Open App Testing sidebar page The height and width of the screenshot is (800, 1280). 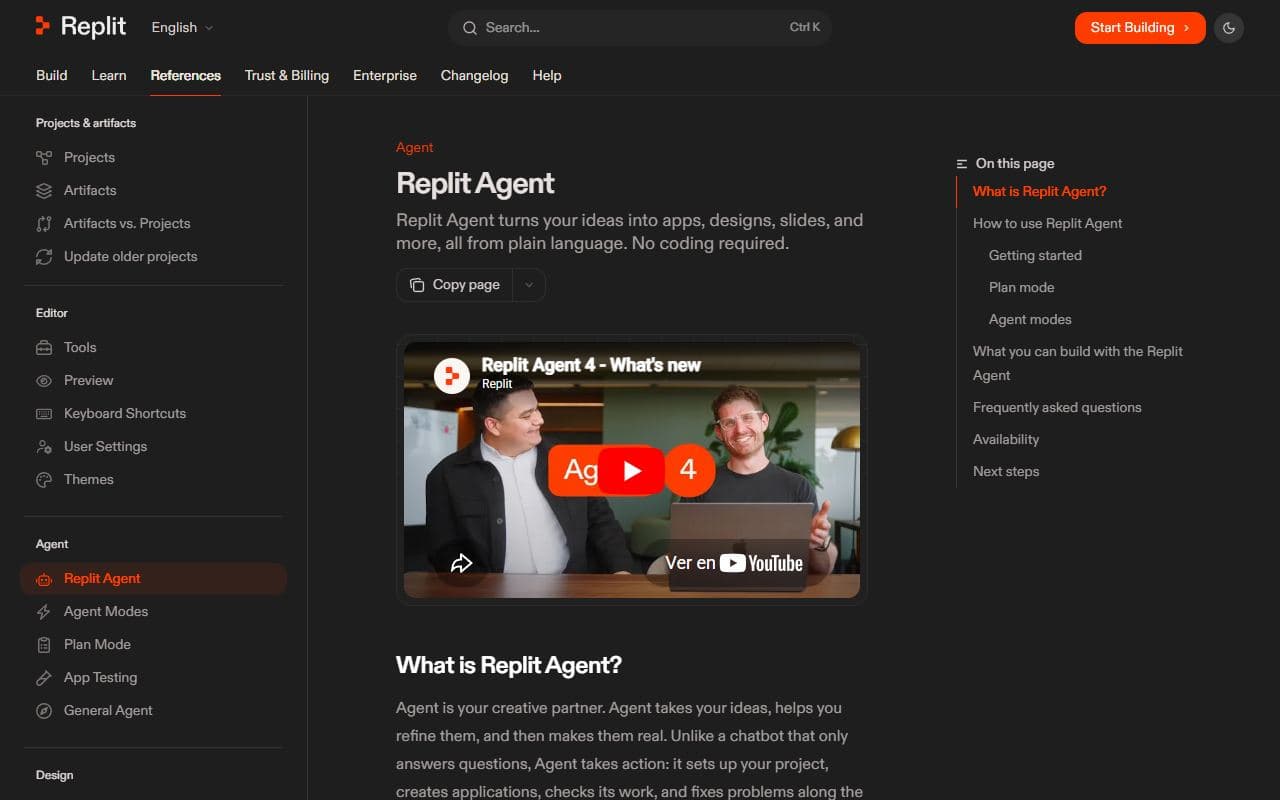point(154,677)
